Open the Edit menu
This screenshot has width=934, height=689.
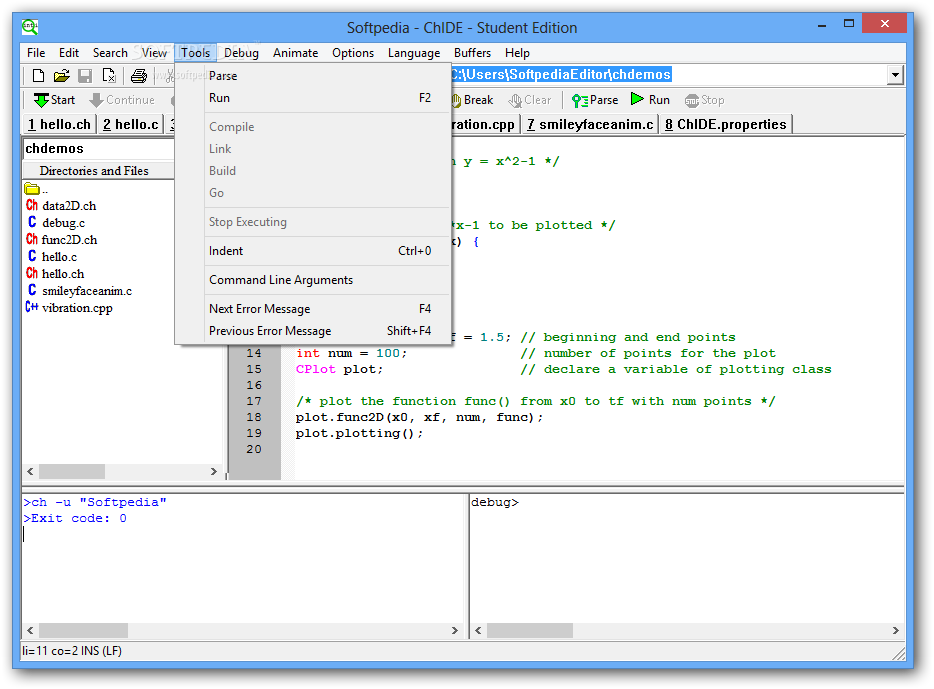[69, 53]
